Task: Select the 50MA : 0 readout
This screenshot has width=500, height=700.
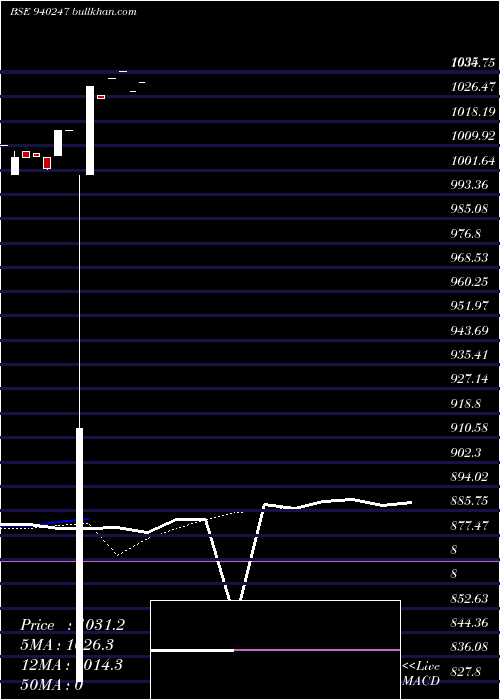Action: (53, 685)
